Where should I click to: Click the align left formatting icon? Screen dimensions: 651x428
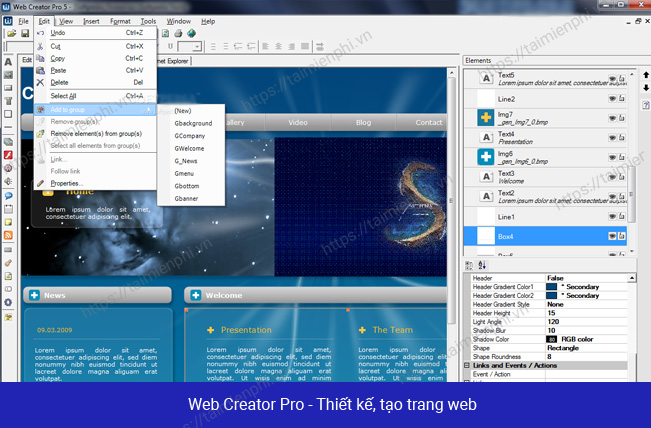pyautogui.click(x=265, y=46)
